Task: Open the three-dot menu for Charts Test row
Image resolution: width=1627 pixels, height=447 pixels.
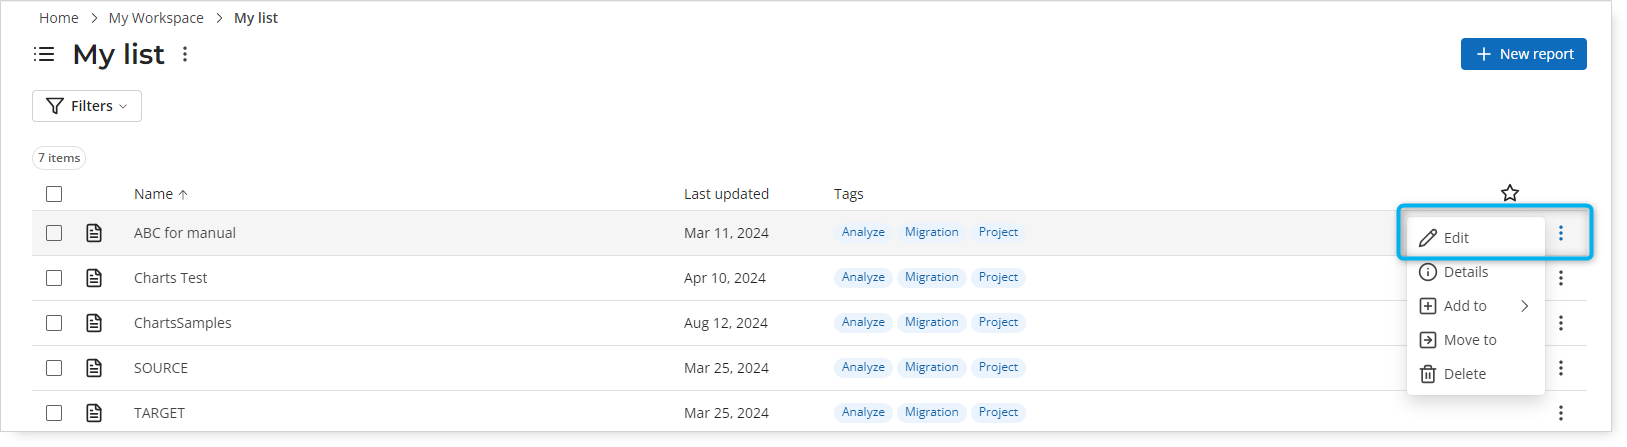Action: point(1560,278)
